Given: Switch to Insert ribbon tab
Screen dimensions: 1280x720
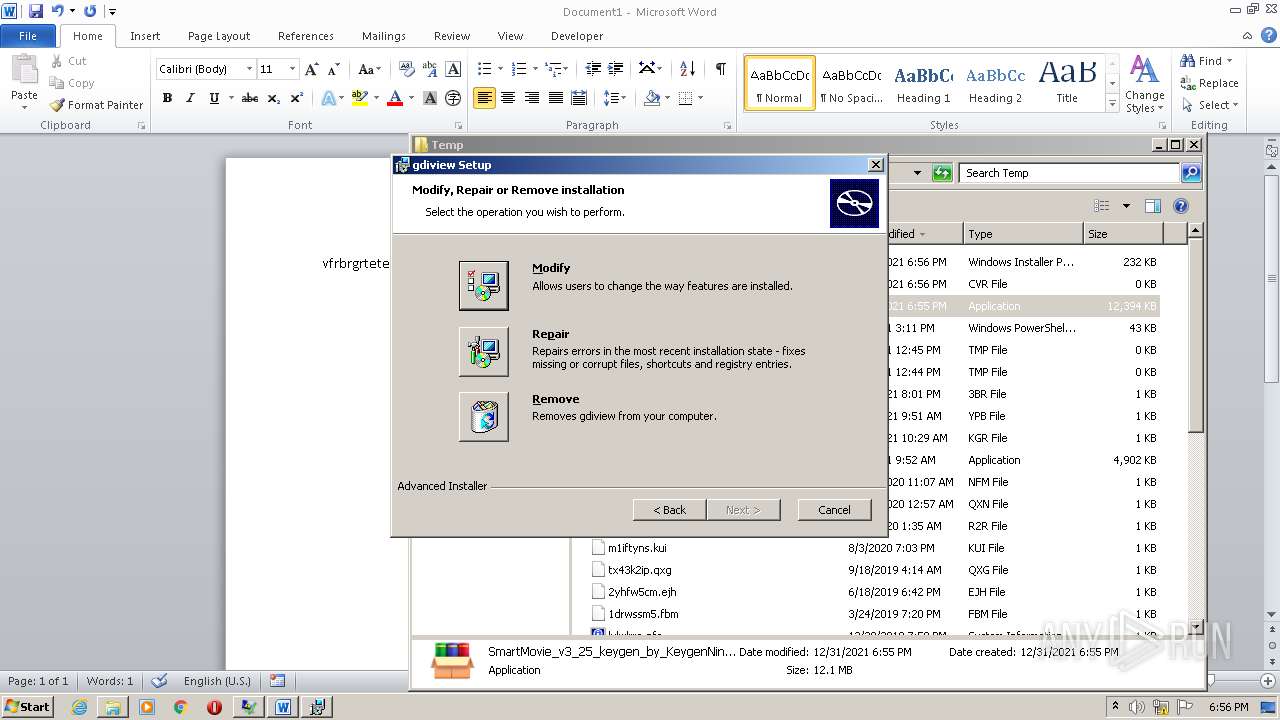Looking at the screenshot, I should tap(145, 36).
